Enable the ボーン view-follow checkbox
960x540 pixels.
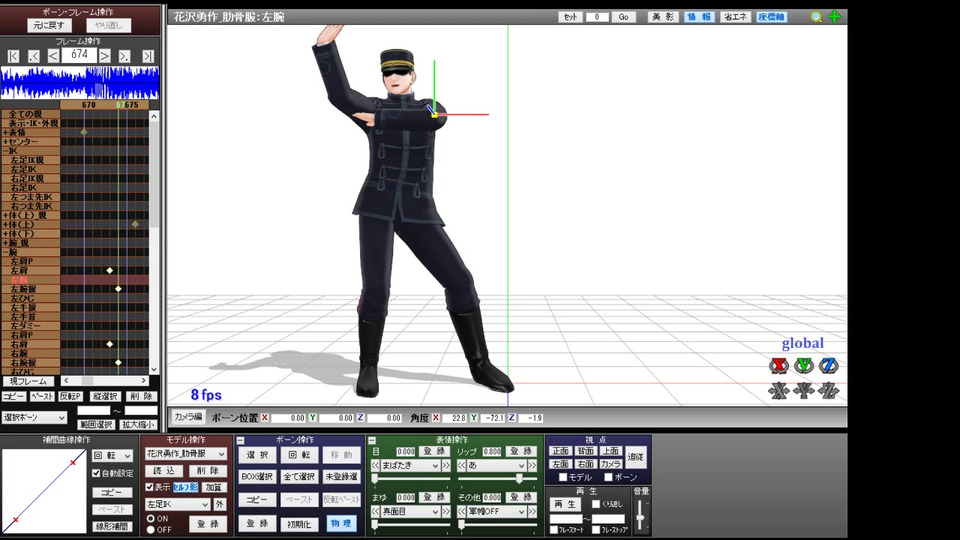point(607,477)
